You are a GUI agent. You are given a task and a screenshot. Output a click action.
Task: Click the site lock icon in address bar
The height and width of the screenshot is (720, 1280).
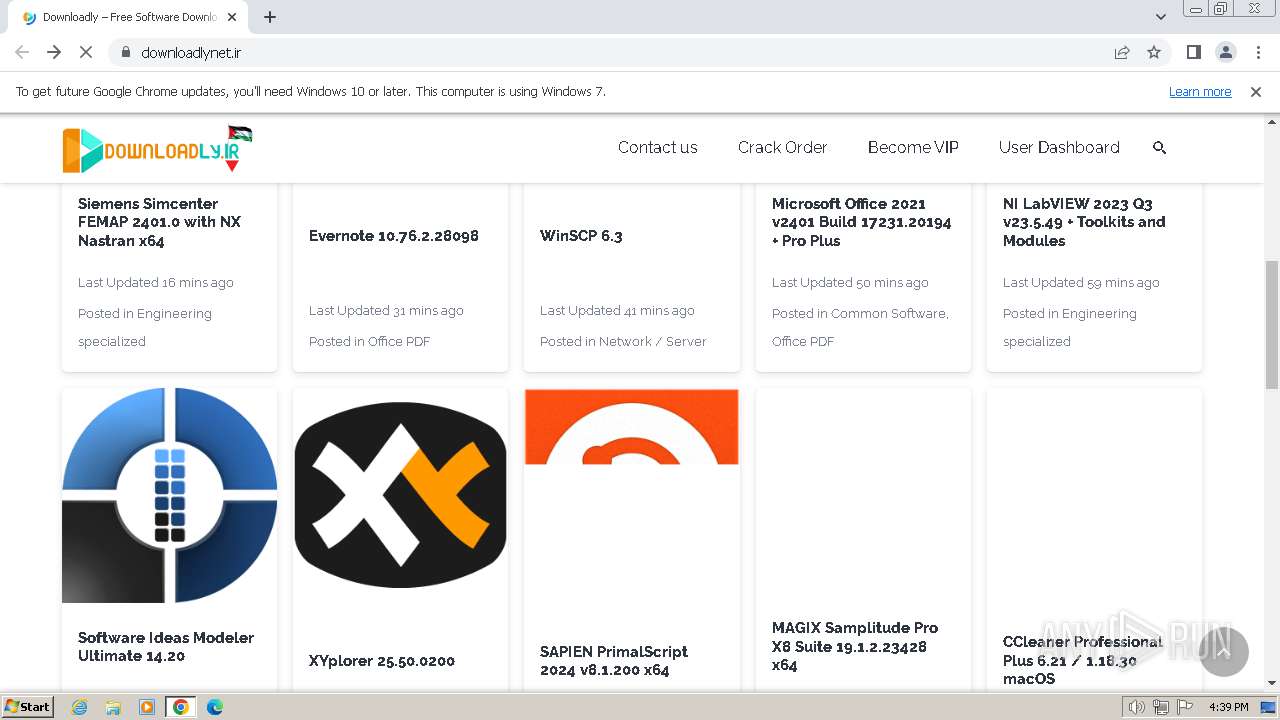[125, 52]
